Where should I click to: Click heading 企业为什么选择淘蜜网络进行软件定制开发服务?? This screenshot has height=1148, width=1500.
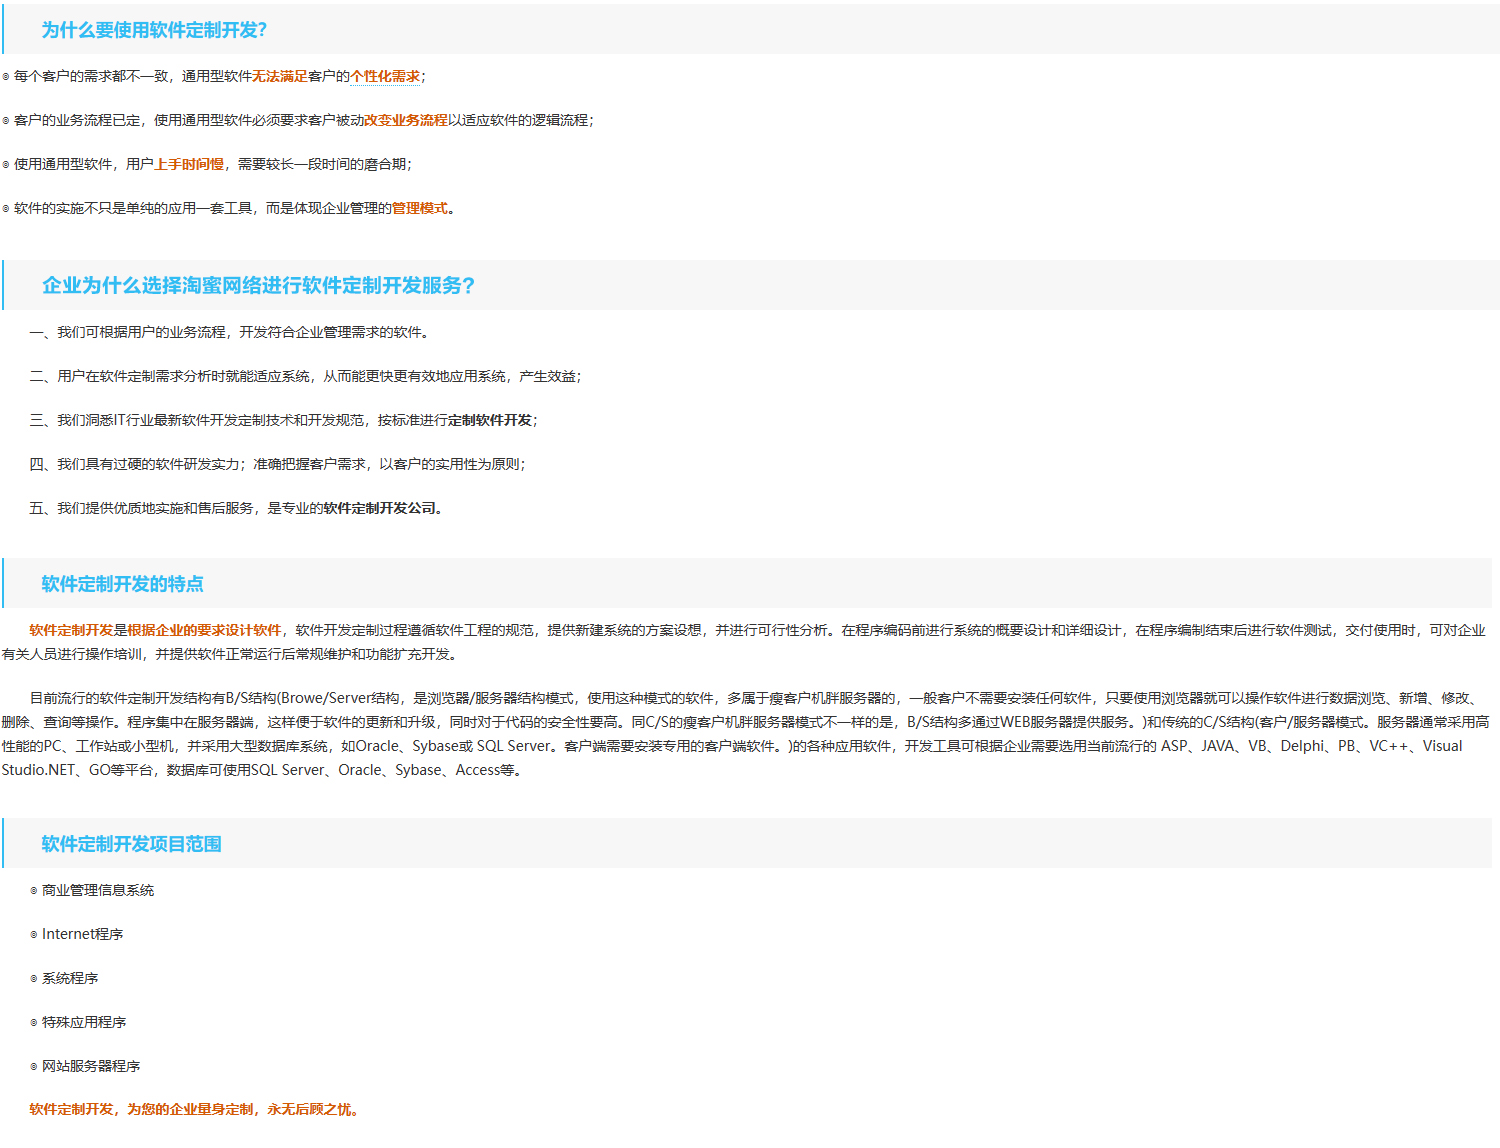(x=258, y=286)
